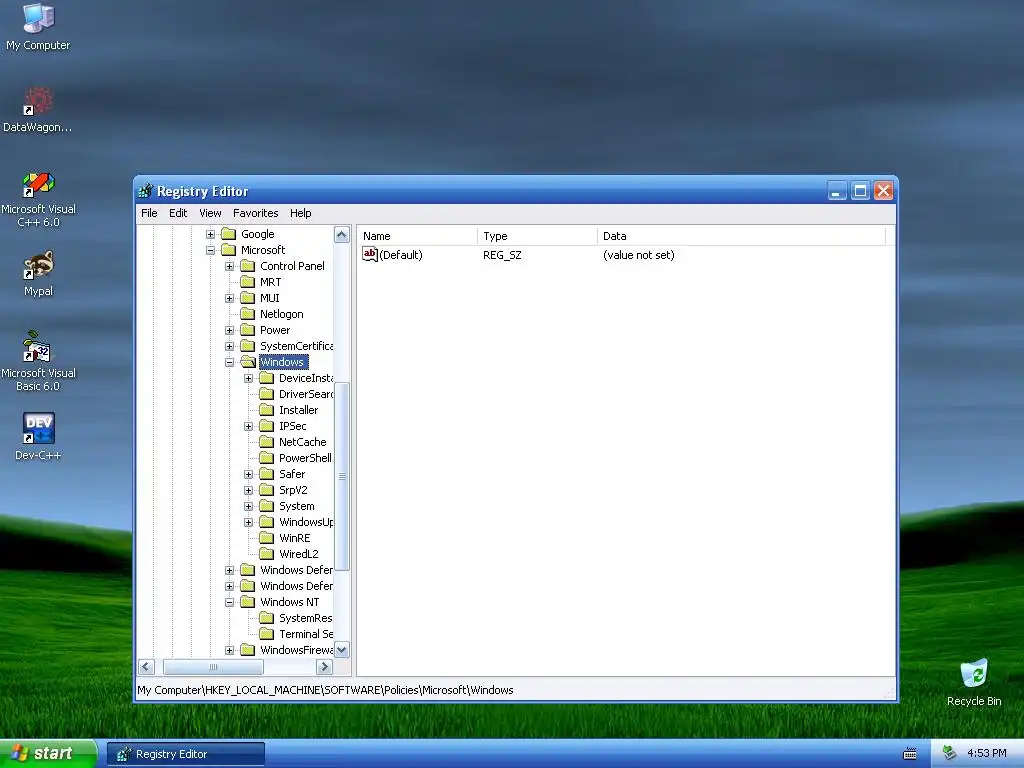
Task: Open the Edit menu
Action: [x=178, y=213]
